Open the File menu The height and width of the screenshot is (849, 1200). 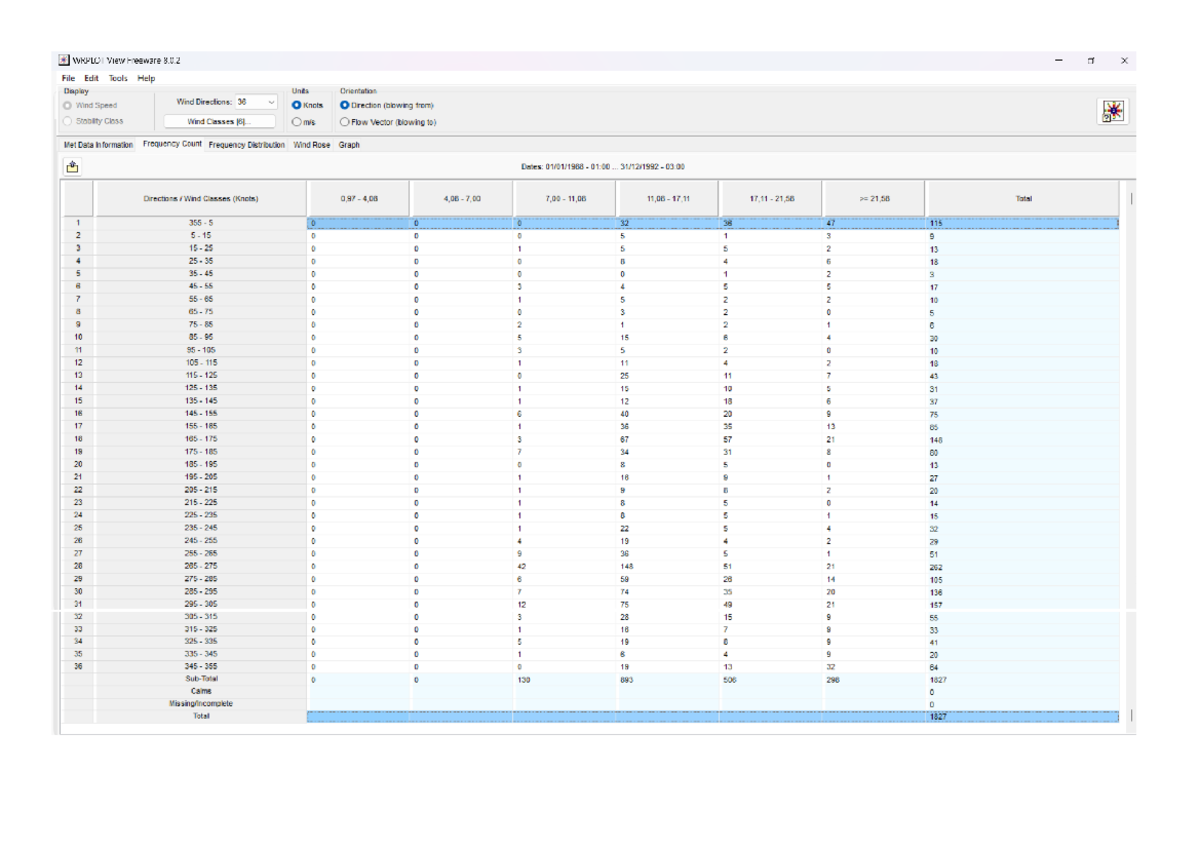(x=67, y=77)
